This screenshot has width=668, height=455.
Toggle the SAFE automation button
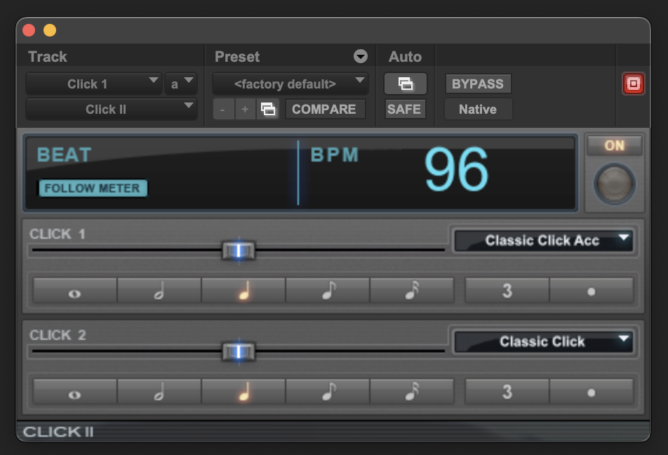pyautogui.click(x=404, y=109)
